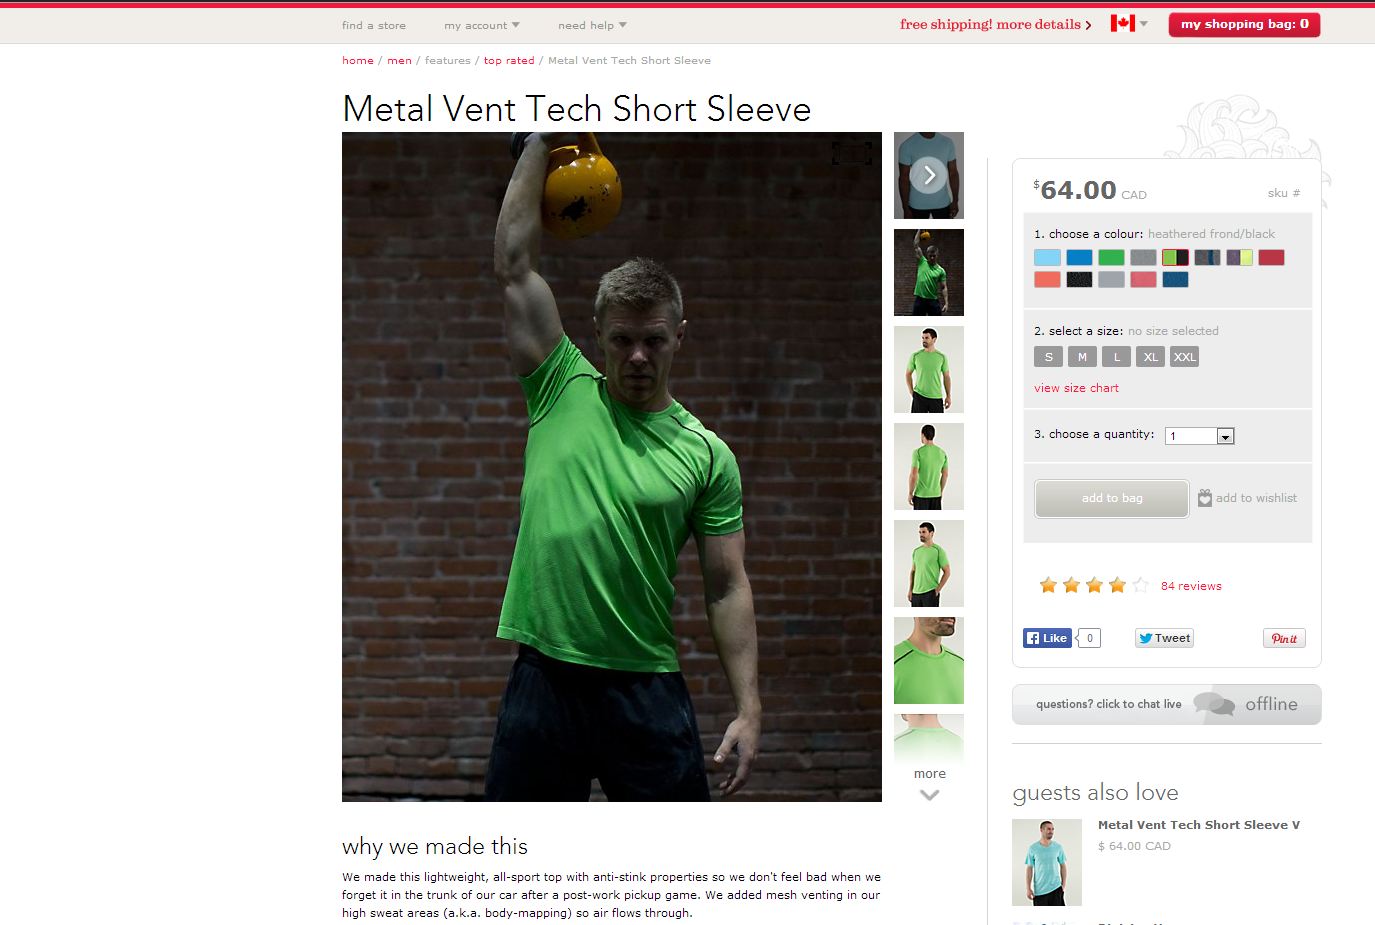1375x925 pixels.
Task: Click the star rating icons
Action: 1094,585
